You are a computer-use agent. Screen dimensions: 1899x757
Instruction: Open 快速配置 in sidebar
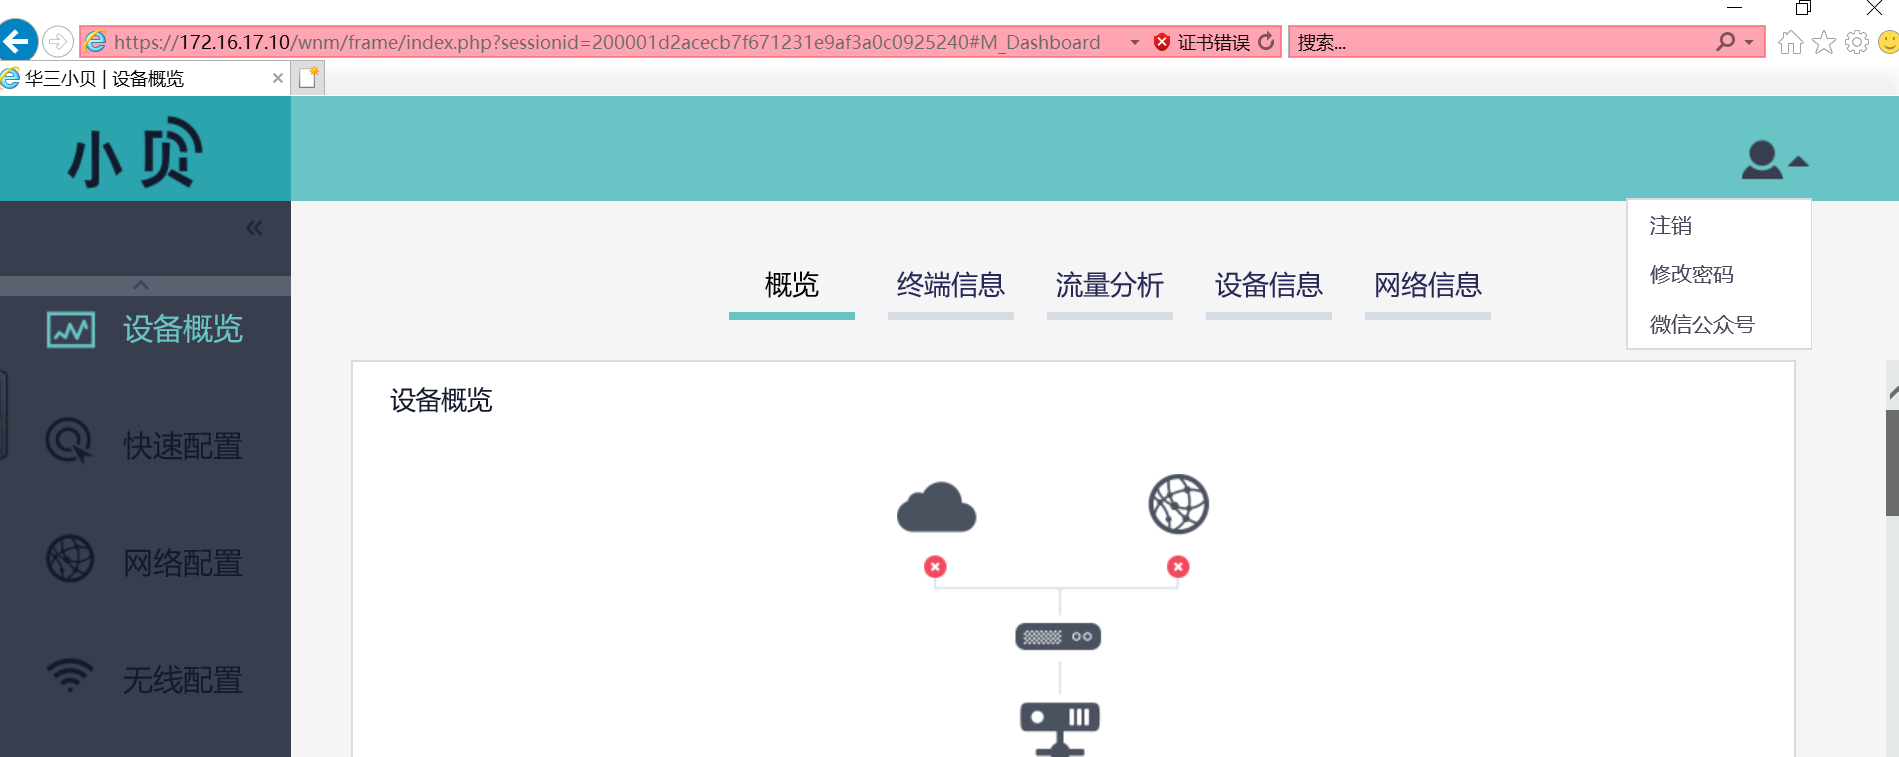tap(183, 446)
